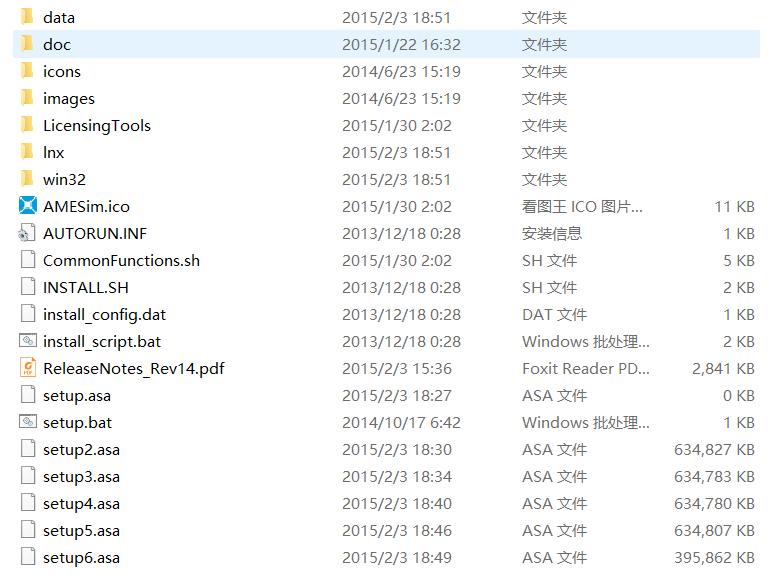The image size is (776, 582).
Task: Click the doc folder icon
Action: (28, 44)
